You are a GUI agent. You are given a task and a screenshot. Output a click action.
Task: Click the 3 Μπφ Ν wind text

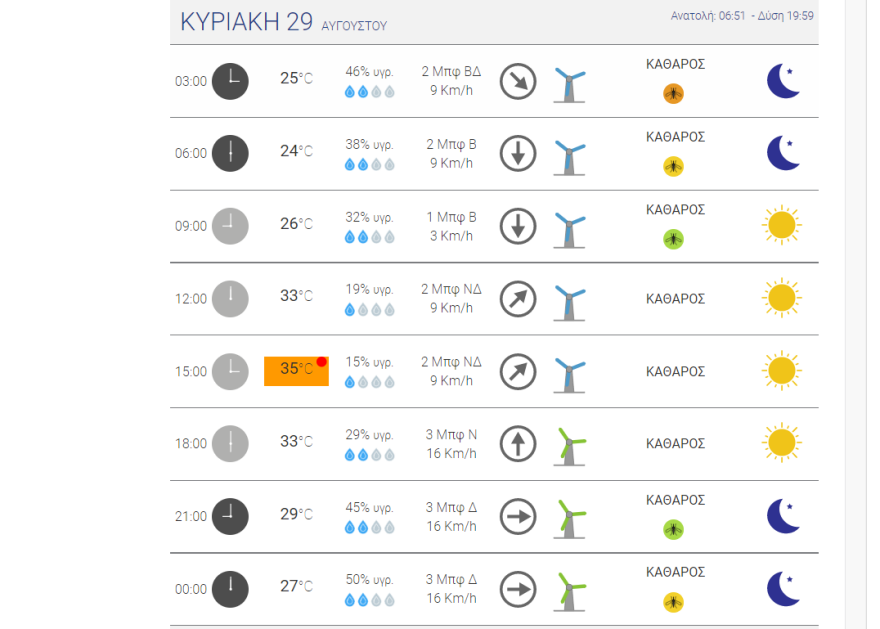451,434
